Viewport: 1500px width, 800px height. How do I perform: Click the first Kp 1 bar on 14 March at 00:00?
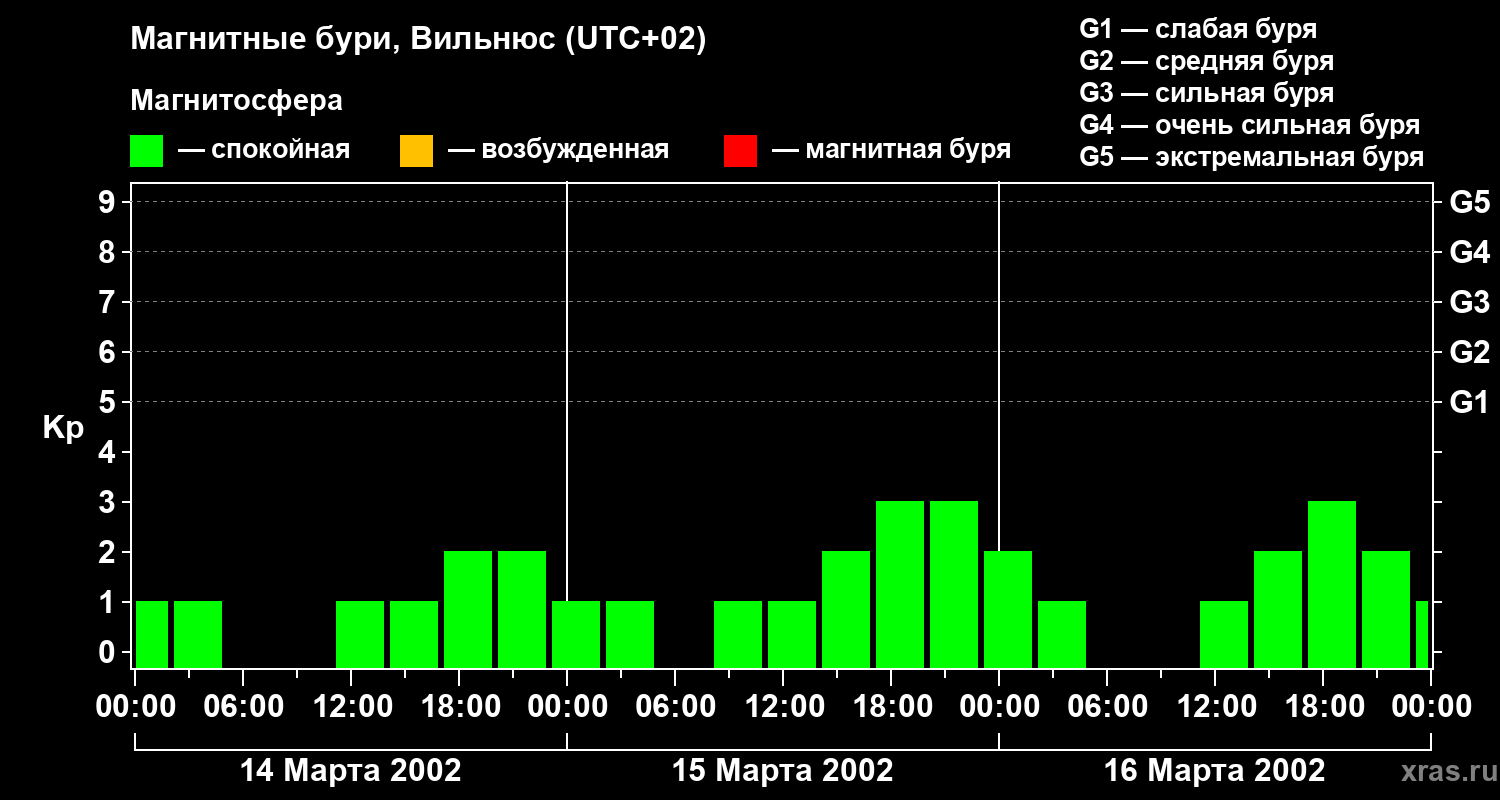152,634
